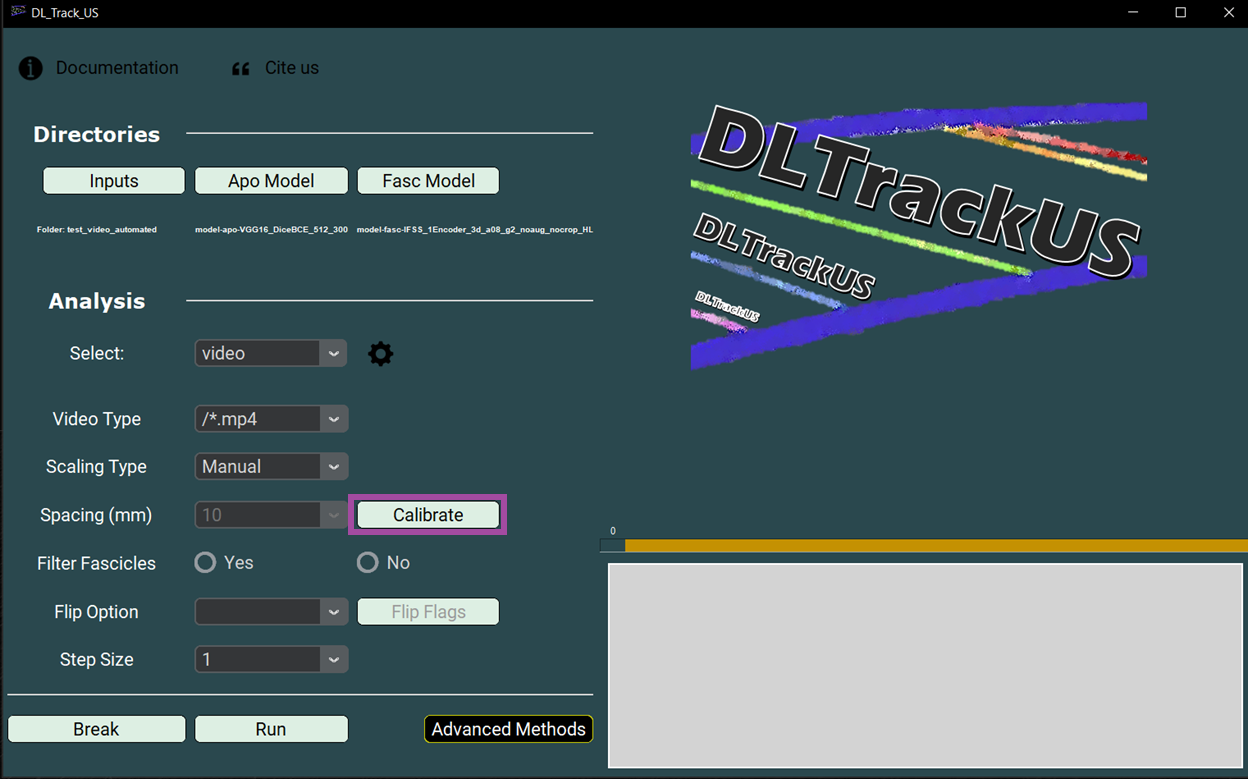This screenshot has height=779, width=1248.
Task: Enable Filter Fascicles by selecting Yes
Action: click(204, 562)
